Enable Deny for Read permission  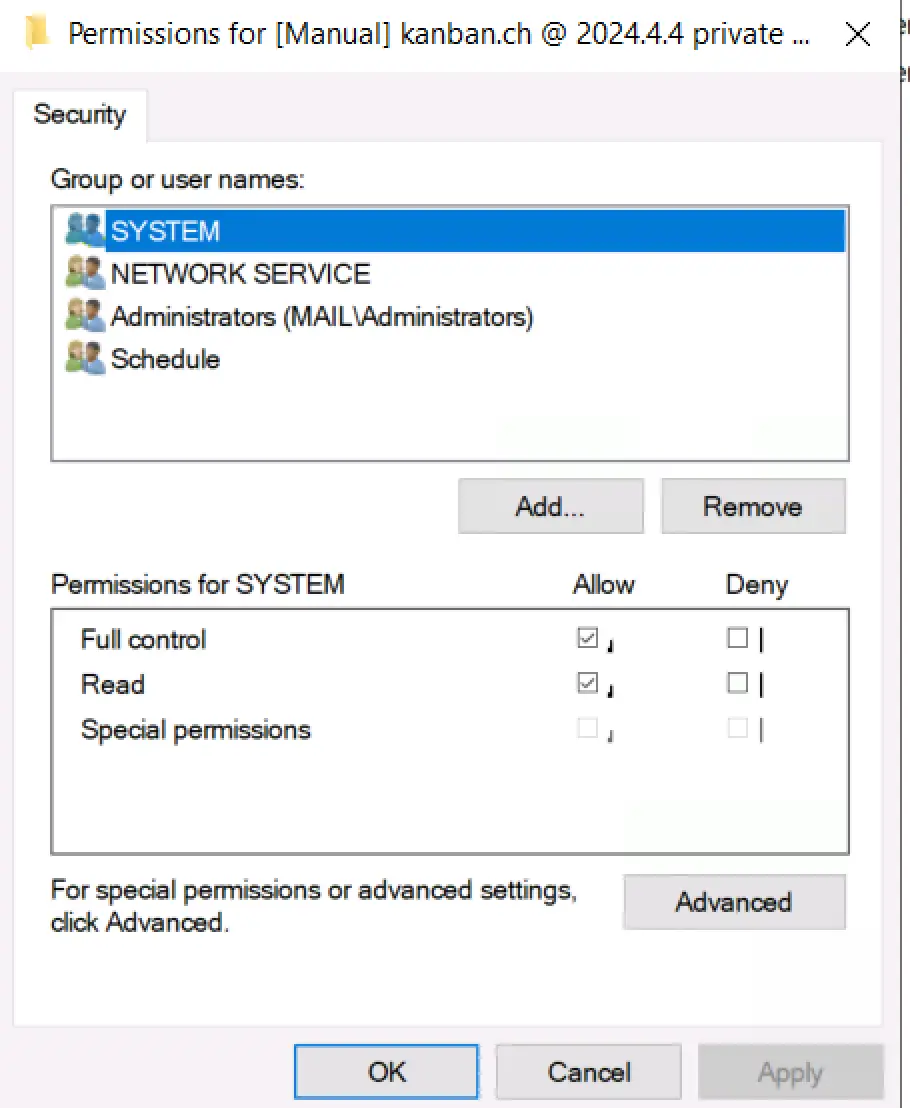click(x=738, y=683)
